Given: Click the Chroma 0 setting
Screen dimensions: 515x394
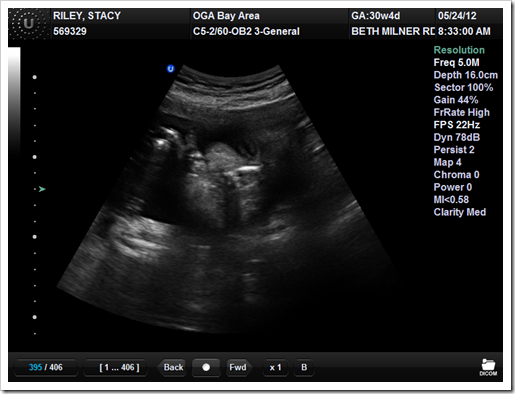Looking at the screenshot, I should tap(456, 175).
